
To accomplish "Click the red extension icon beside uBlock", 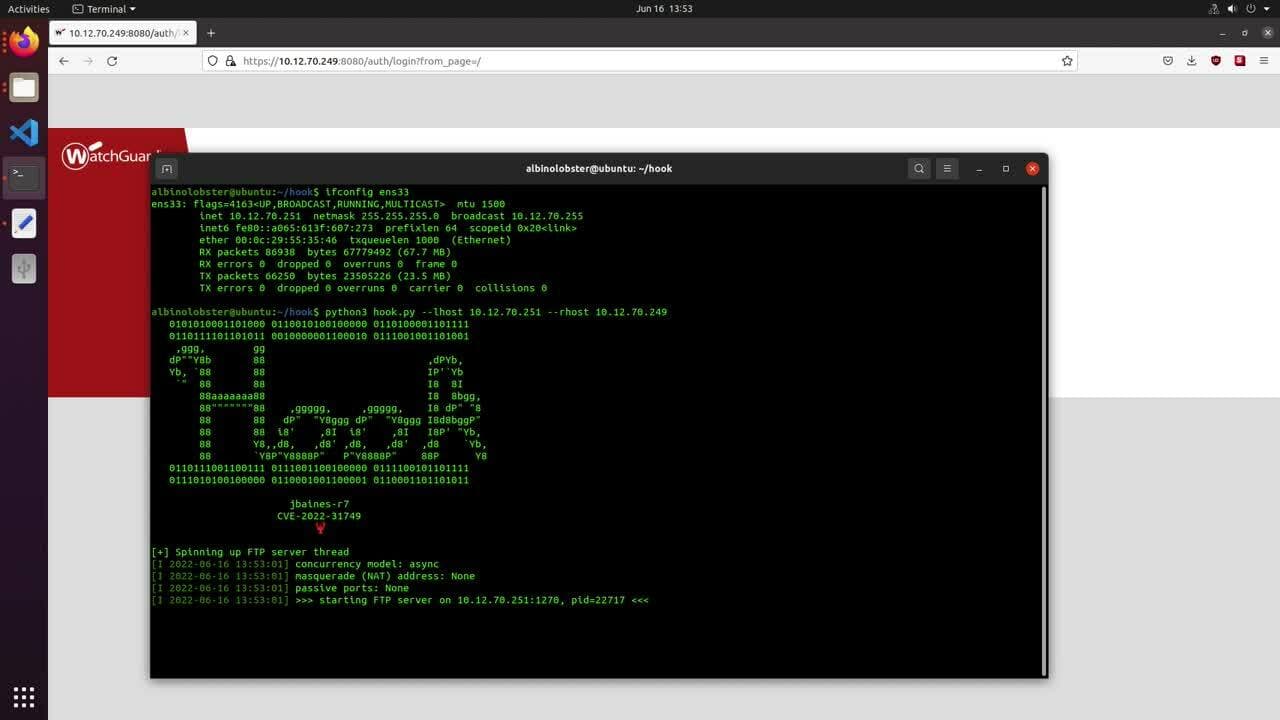I will 1240,61.
